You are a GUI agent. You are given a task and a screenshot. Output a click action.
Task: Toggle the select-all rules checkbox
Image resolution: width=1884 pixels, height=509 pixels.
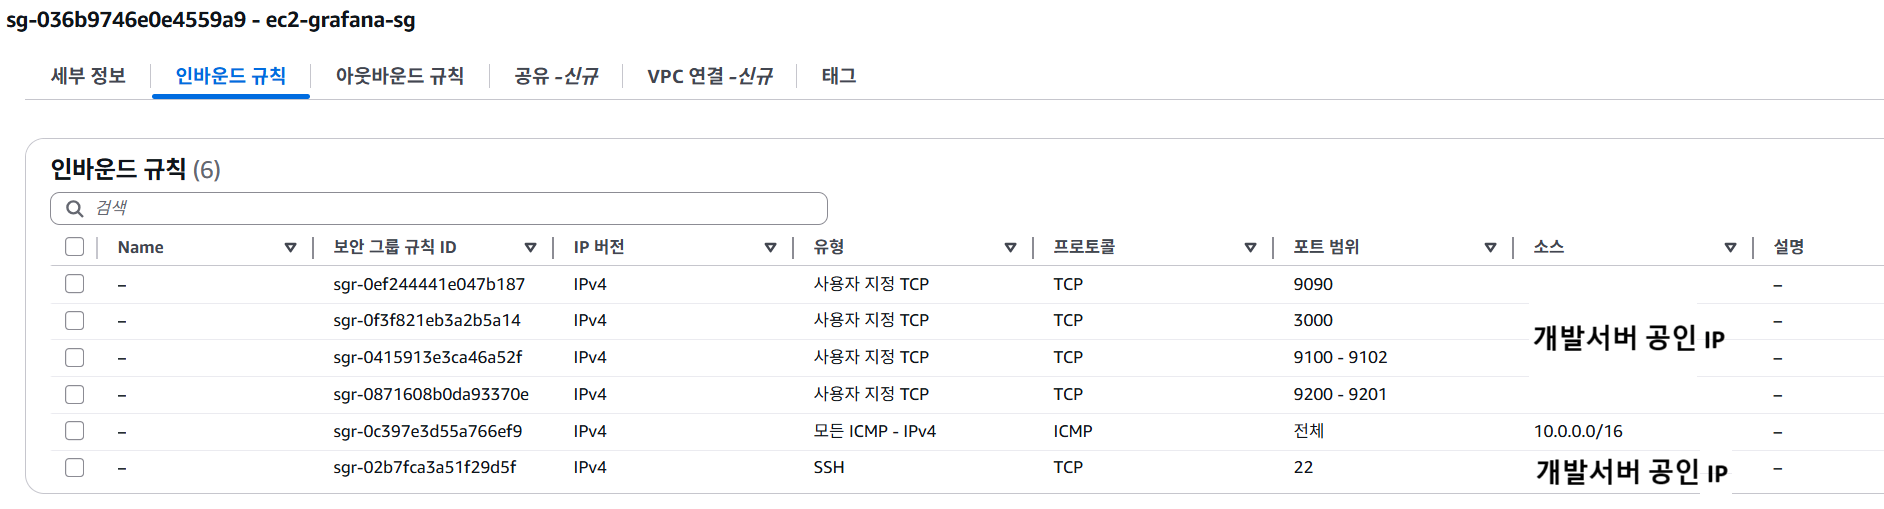click(75, 247)
